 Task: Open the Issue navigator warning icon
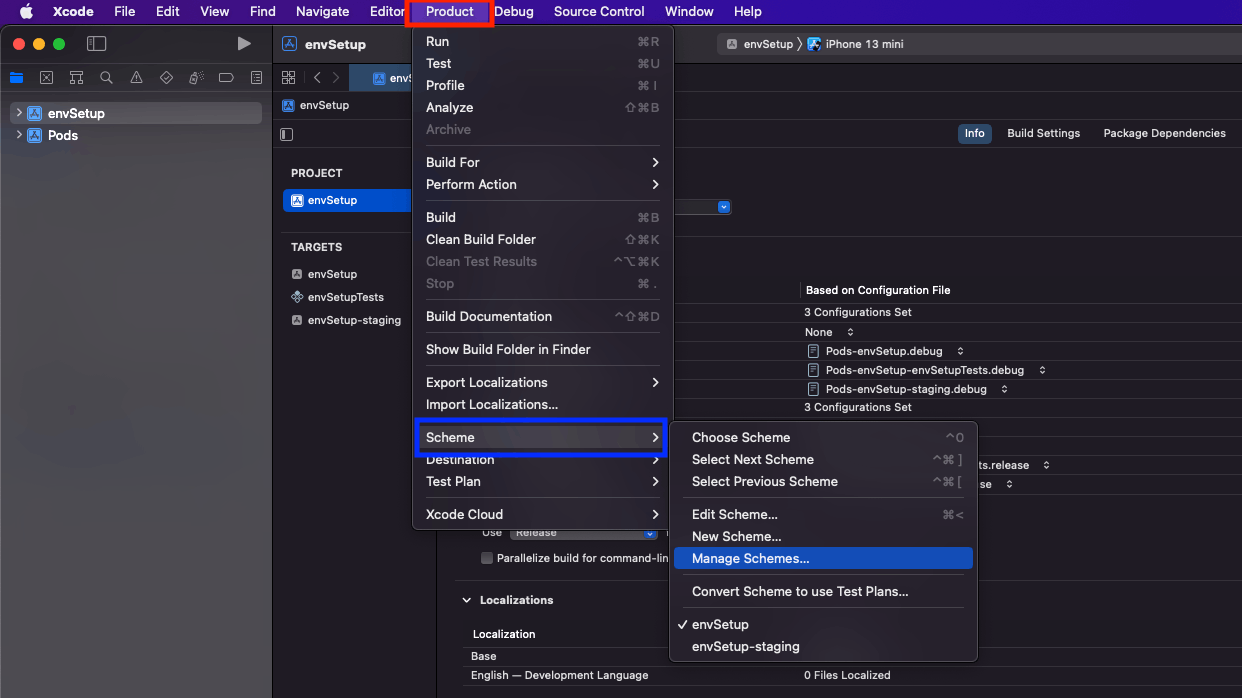tap(137, 78)
